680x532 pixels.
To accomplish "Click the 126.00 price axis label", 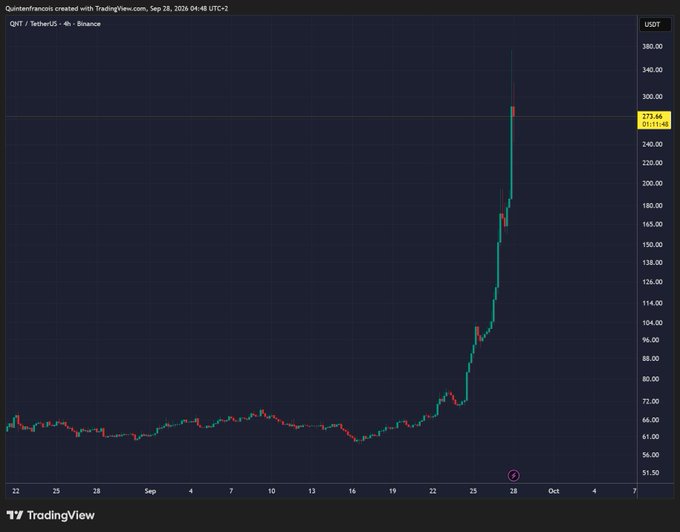I will pos(652,282).
